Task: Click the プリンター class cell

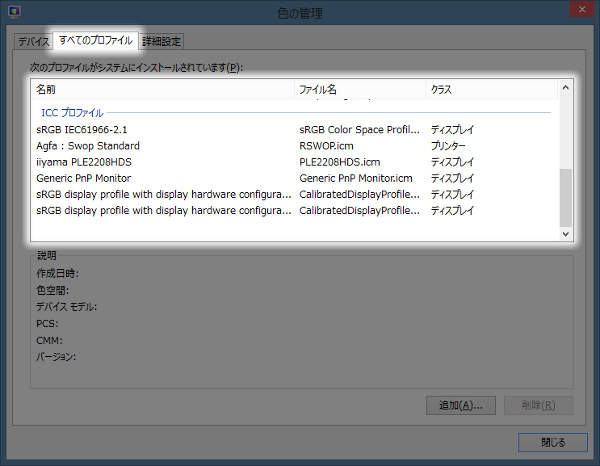Action: click(x=448, y=146)
